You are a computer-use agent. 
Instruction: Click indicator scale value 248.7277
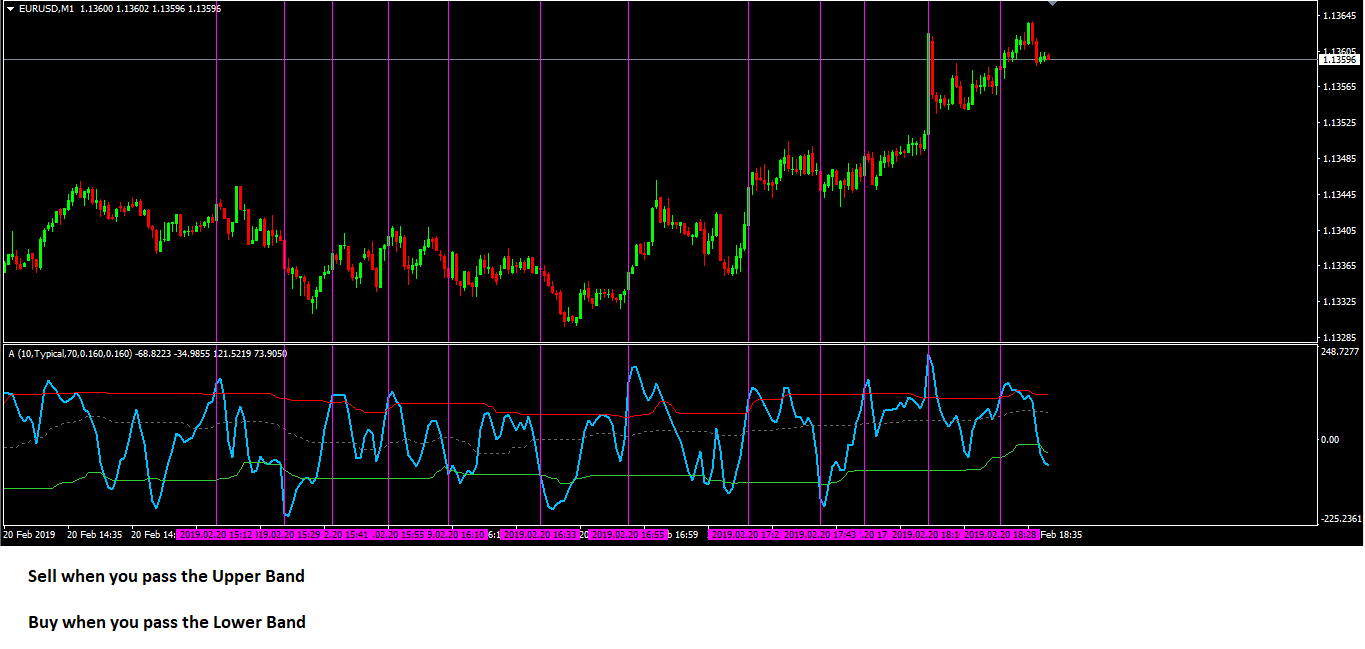tap(1340, 352)
